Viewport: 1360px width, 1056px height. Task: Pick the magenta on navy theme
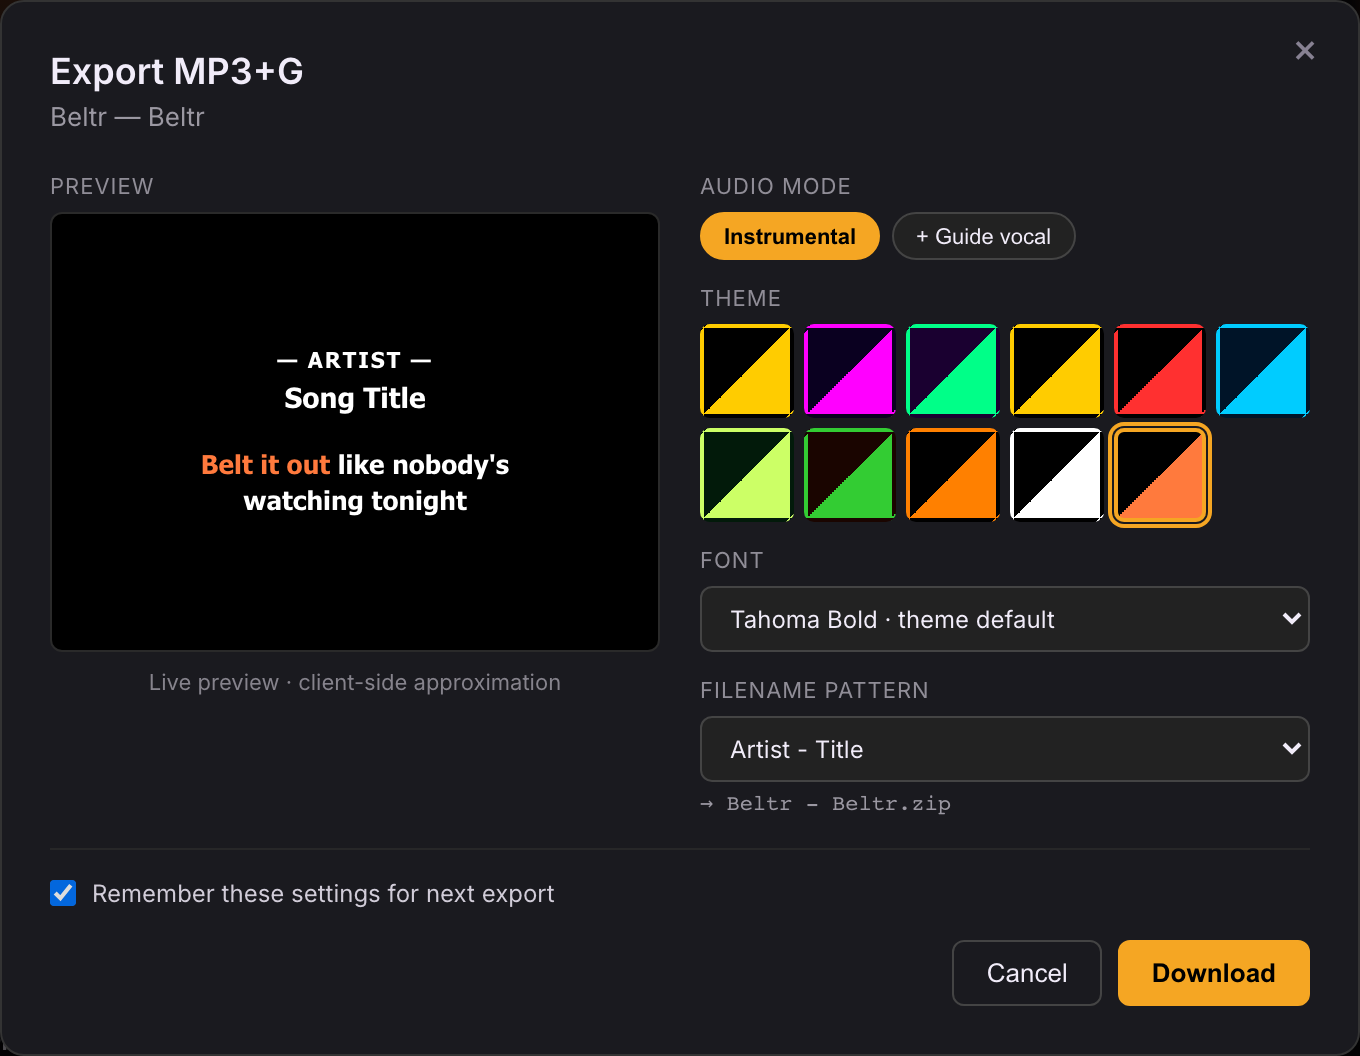coord(849,369)
